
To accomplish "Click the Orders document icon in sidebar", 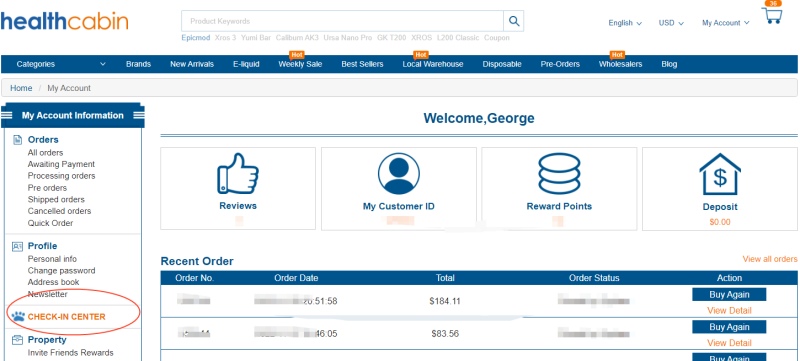I will (17, 140).
